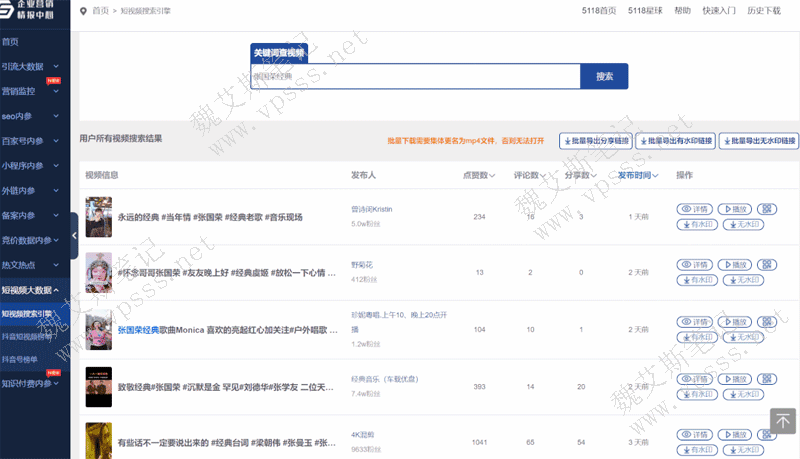This screenshot has width=800, height=459.
Task: Click the QR code icon in fourth row
Action: click(767, 378)
